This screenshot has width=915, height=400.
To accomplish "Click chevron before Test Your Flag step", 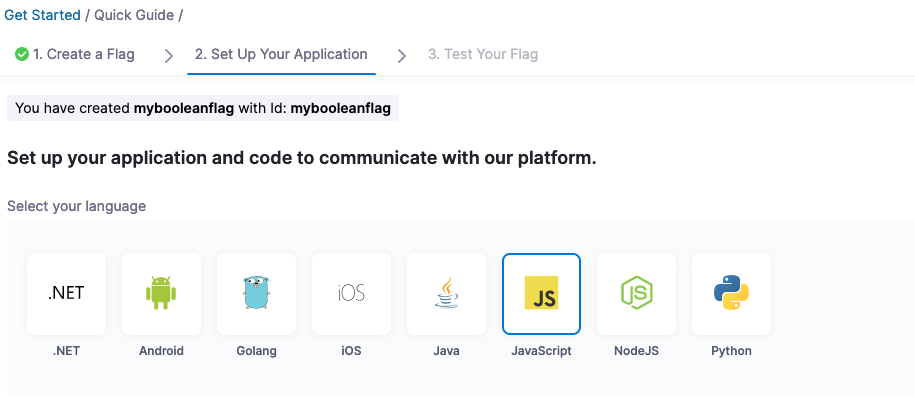I will coord(402,55).
